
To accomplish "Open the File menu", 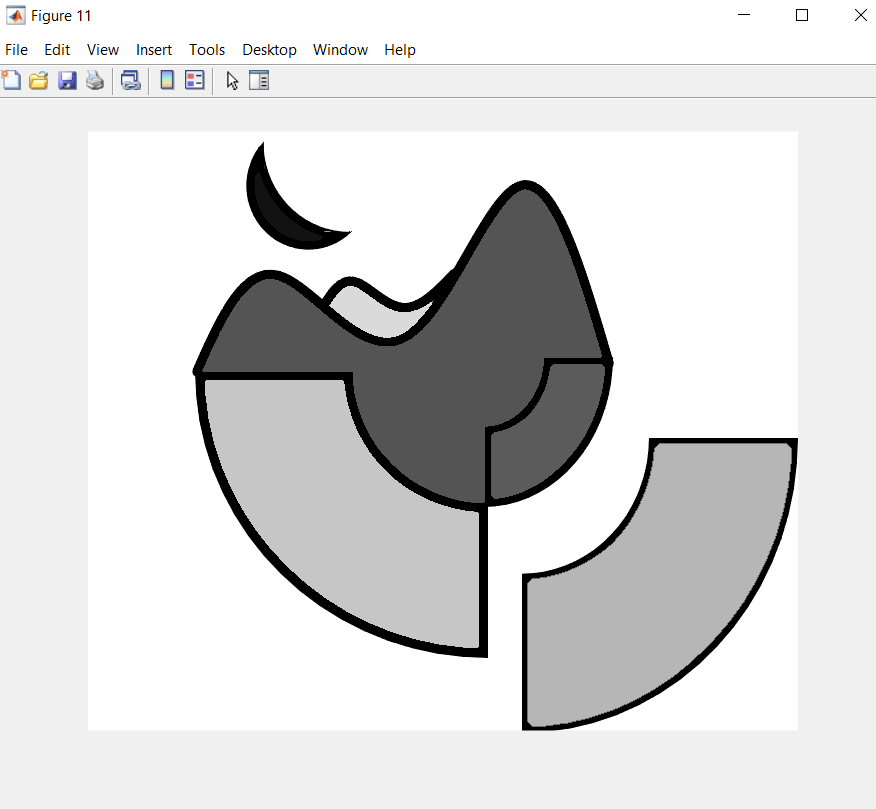I will [x=16, y=49].
